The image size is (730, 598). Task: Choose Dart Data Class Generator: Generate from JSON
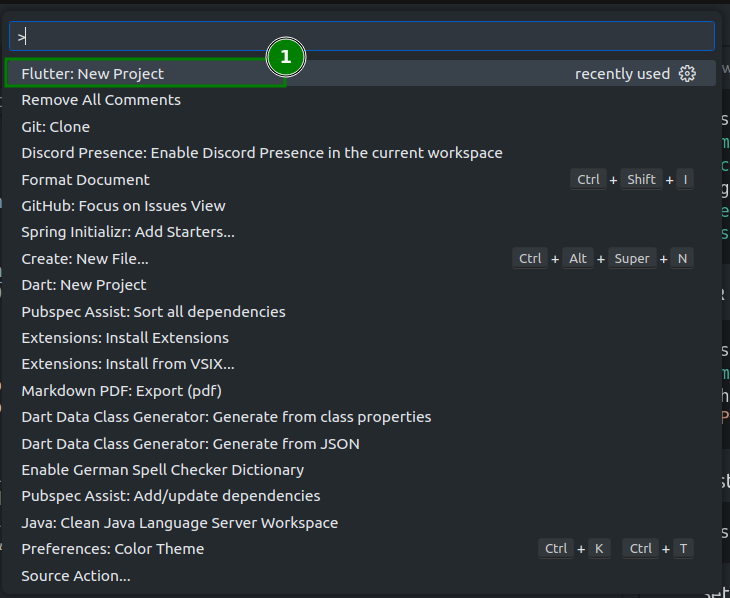click(x=191, y=444)
